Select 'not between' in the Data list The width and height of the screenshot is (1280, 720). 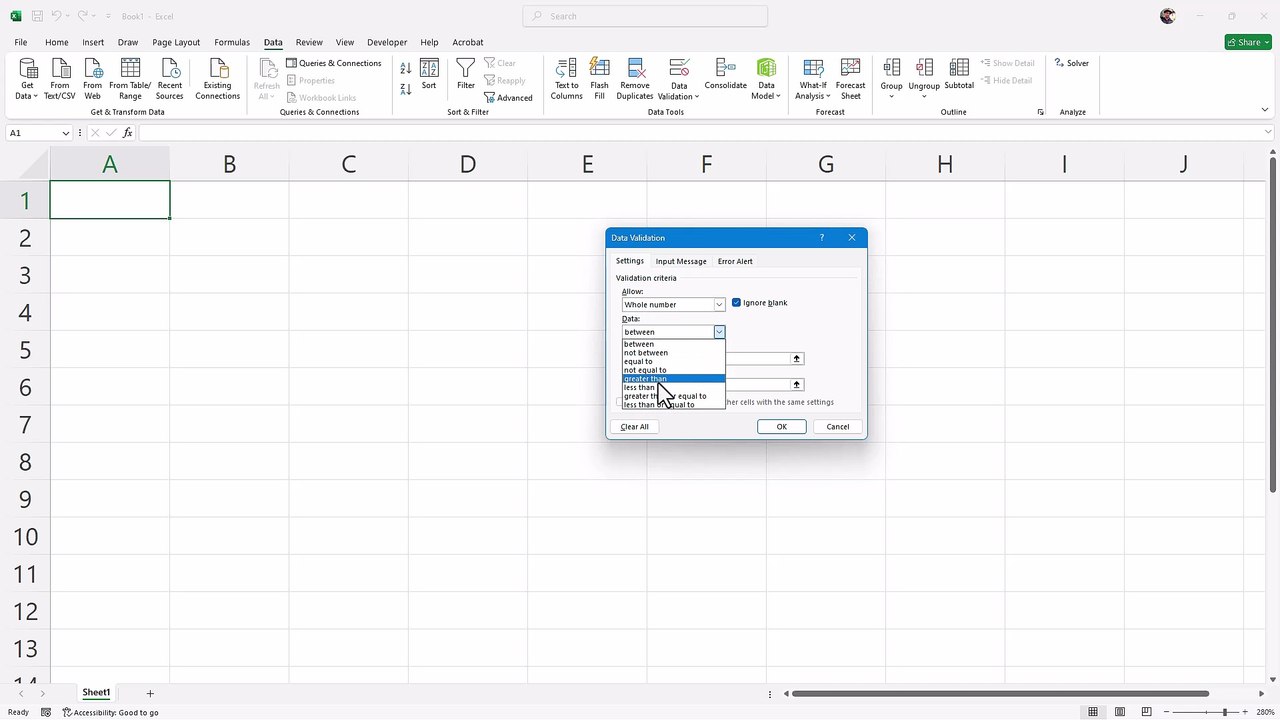pos(673,353)
